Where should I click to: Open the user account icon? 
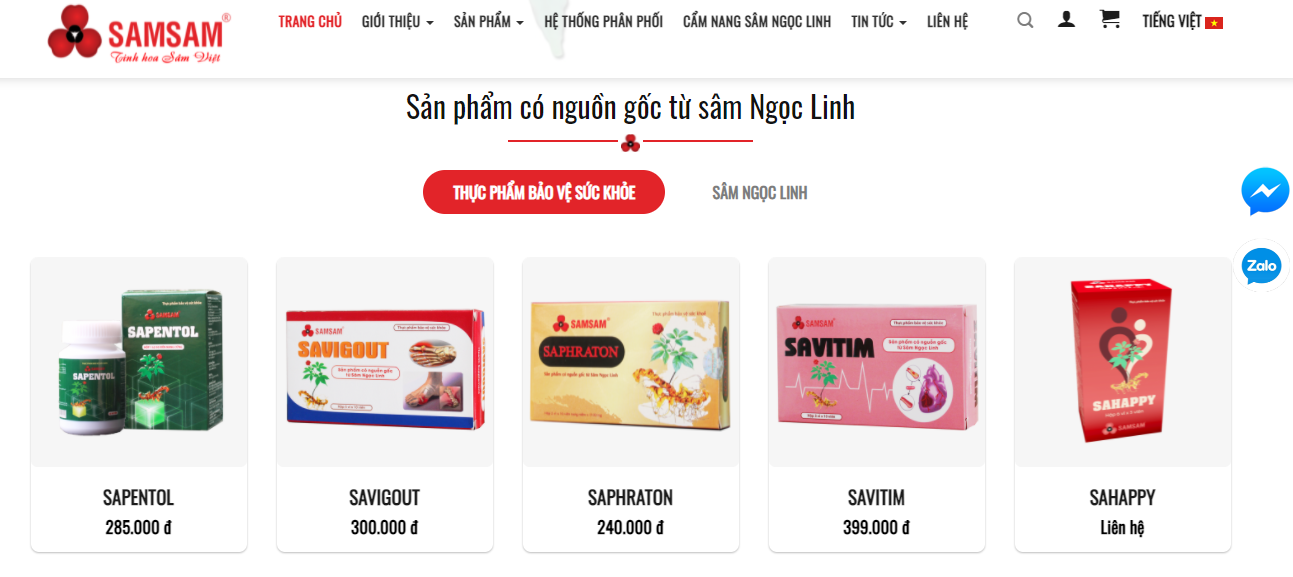point(1067,19)
